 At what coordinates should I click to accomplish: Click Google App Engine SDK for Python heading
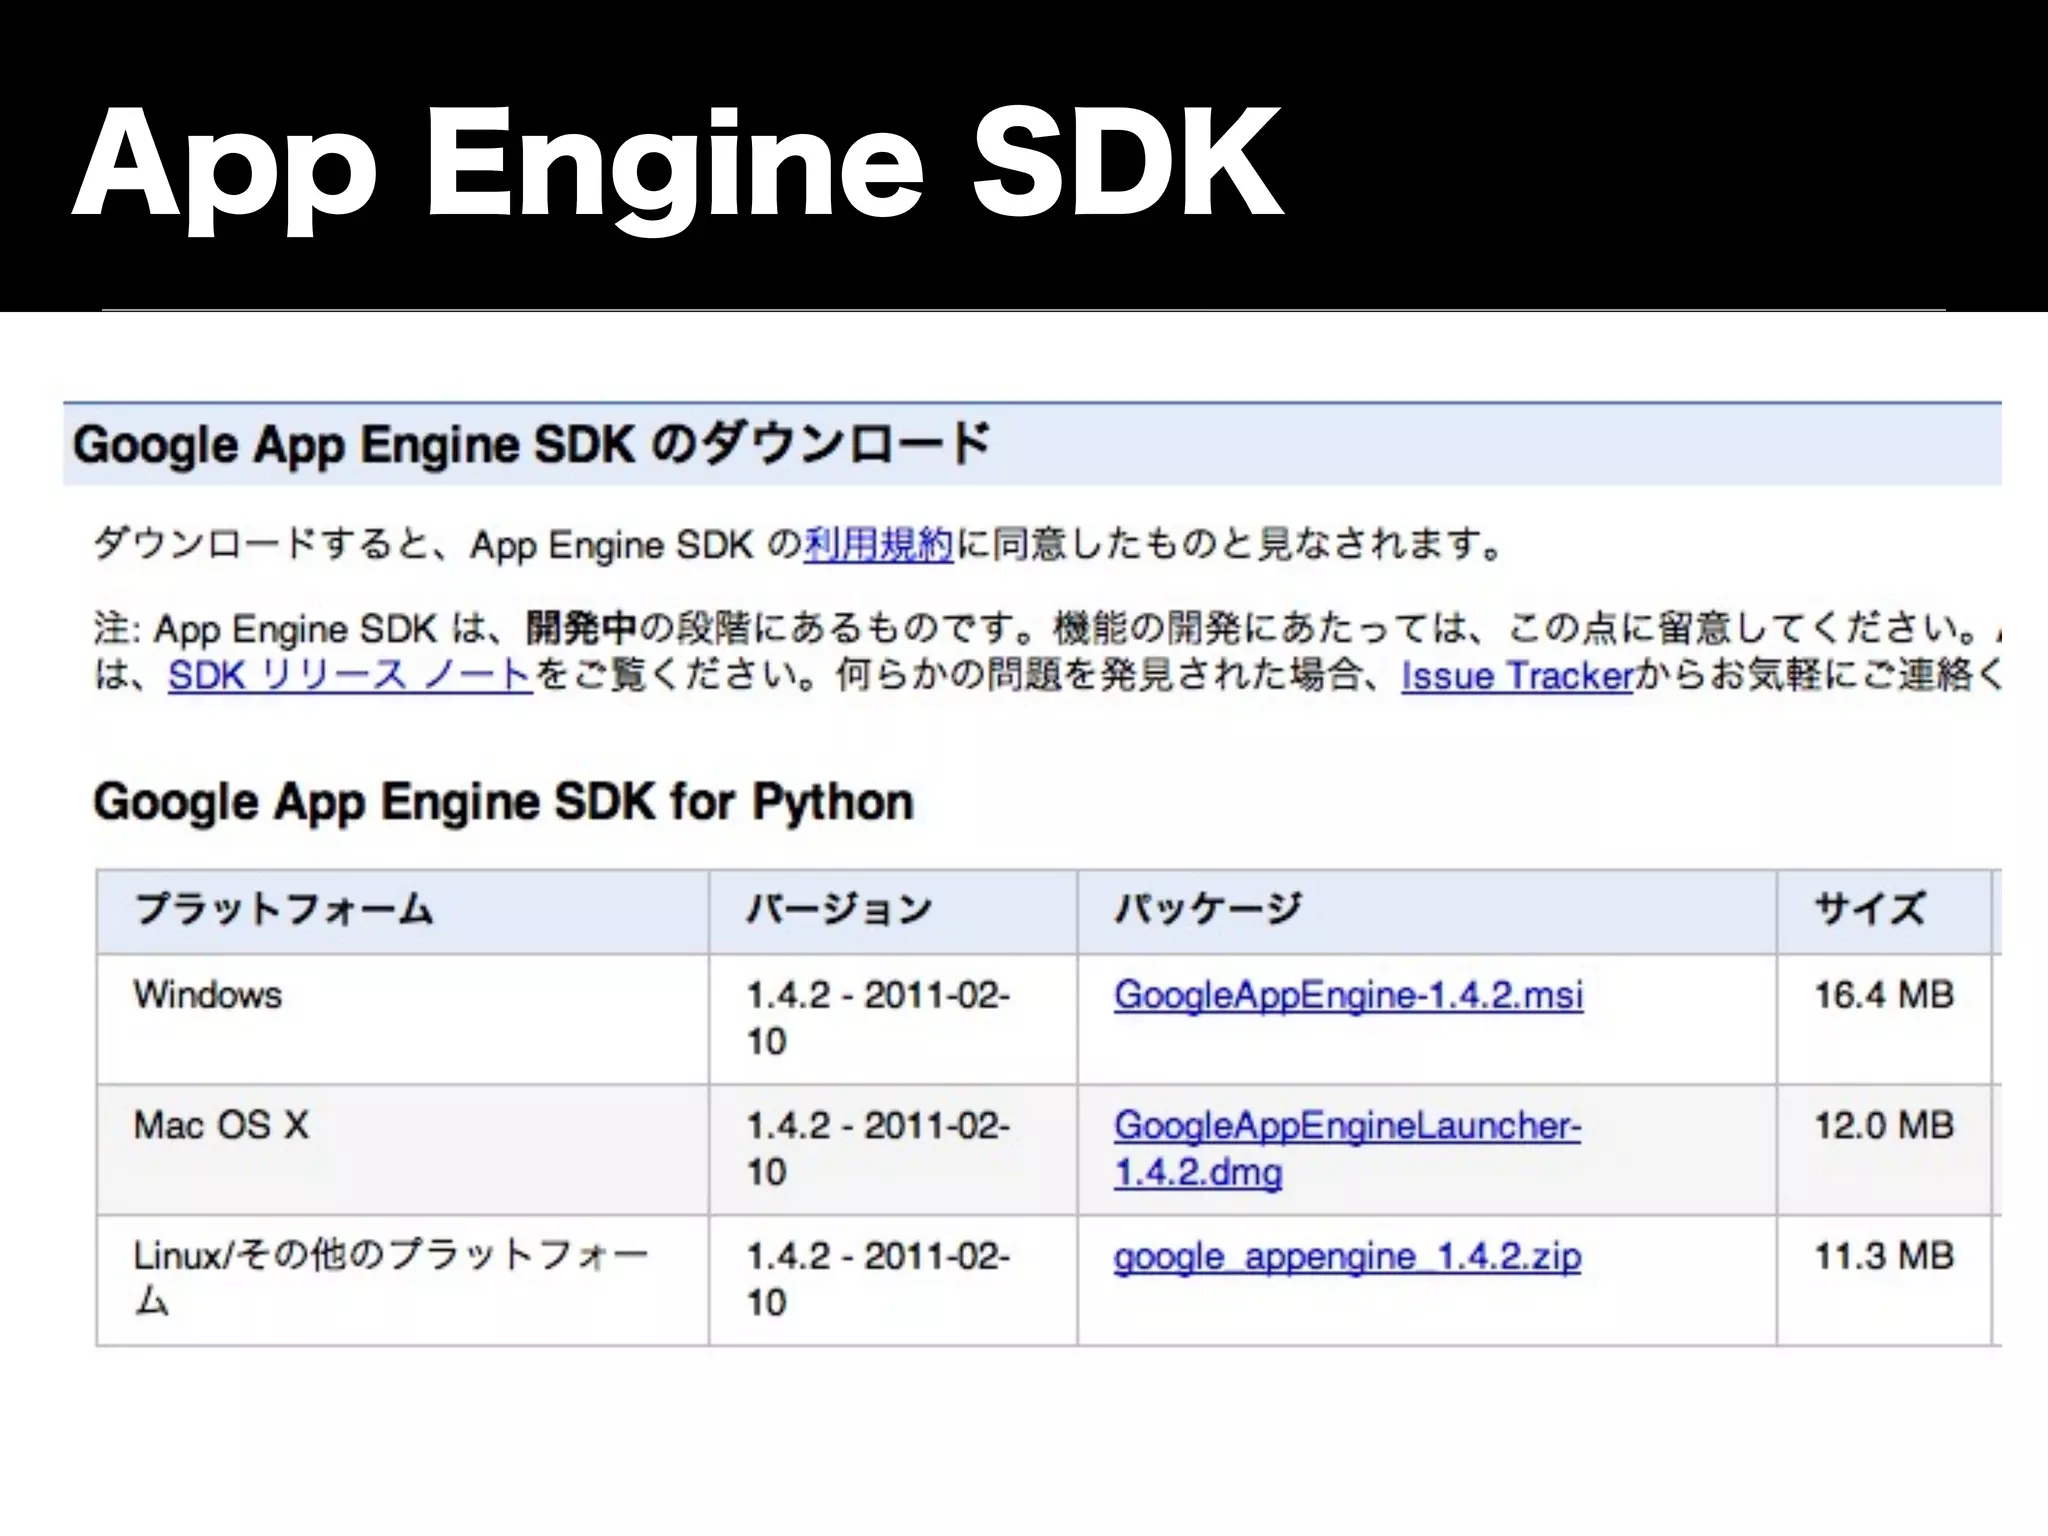503,802
